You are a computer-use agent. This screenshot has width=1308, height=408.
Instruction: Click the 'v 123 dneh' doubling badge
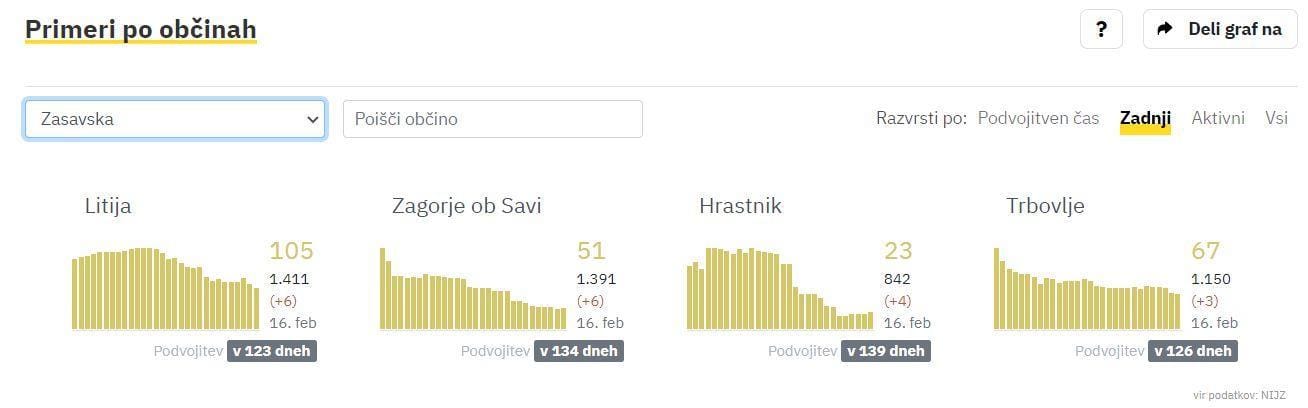[x=272, y=351]
